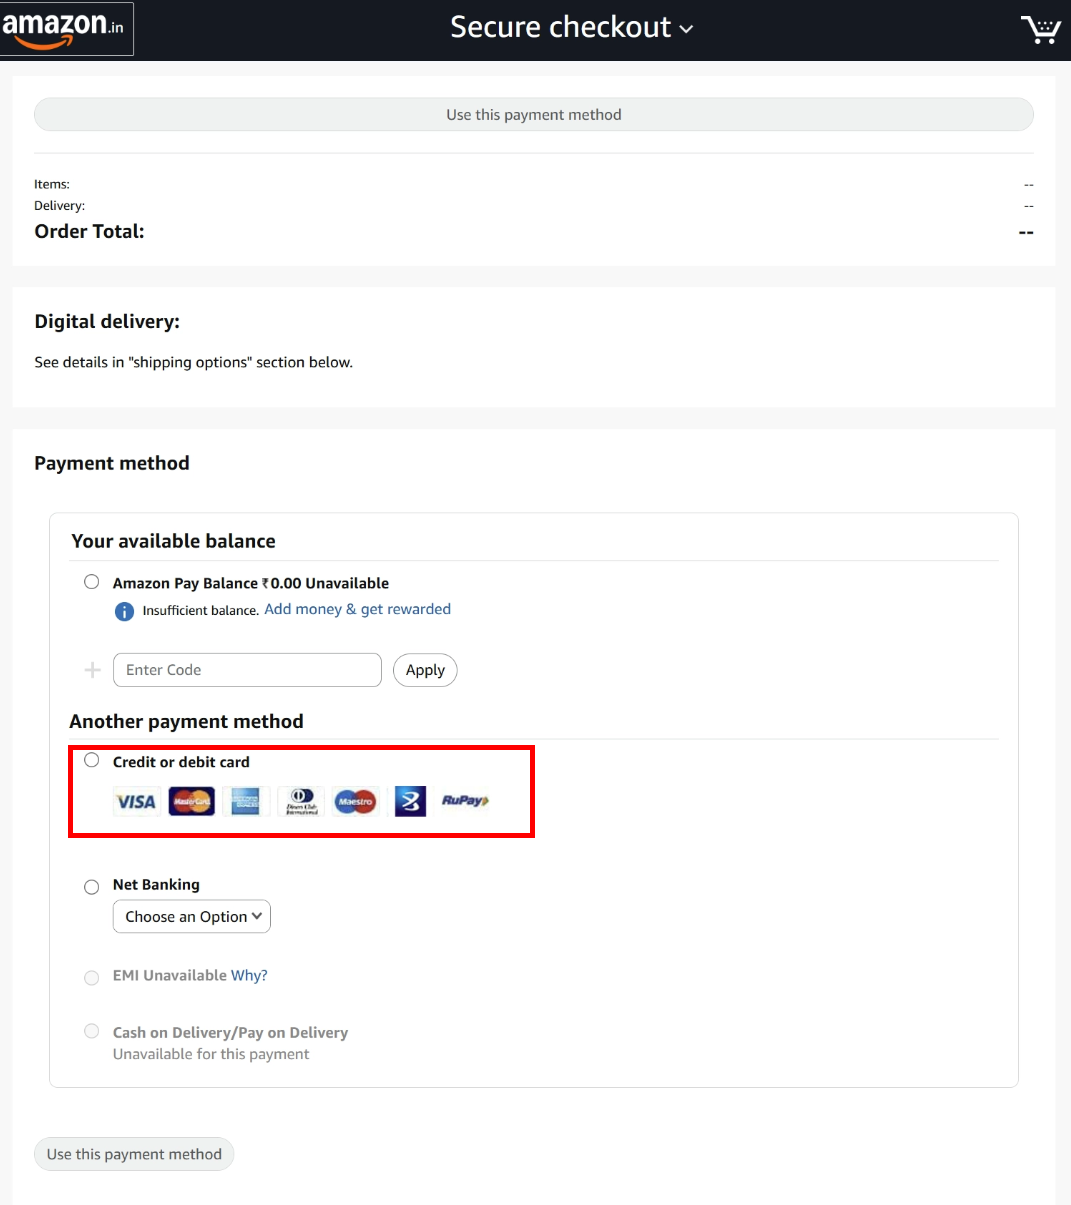Click the Your available balance heading
The image size is (1071, 1205).
pos(173,541)
